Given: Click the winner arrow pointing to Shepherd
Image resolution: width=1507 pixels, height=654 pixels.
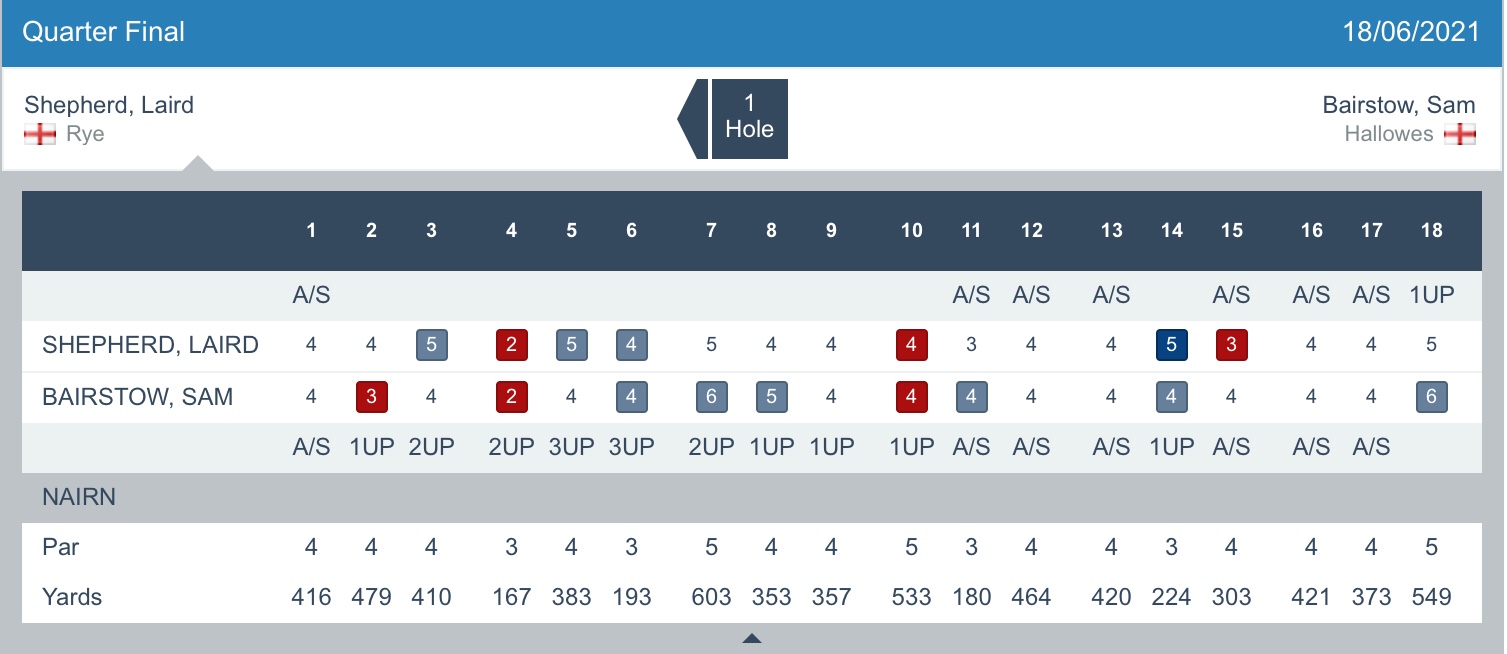Looking at the screenshot, I should pos(692,118).
